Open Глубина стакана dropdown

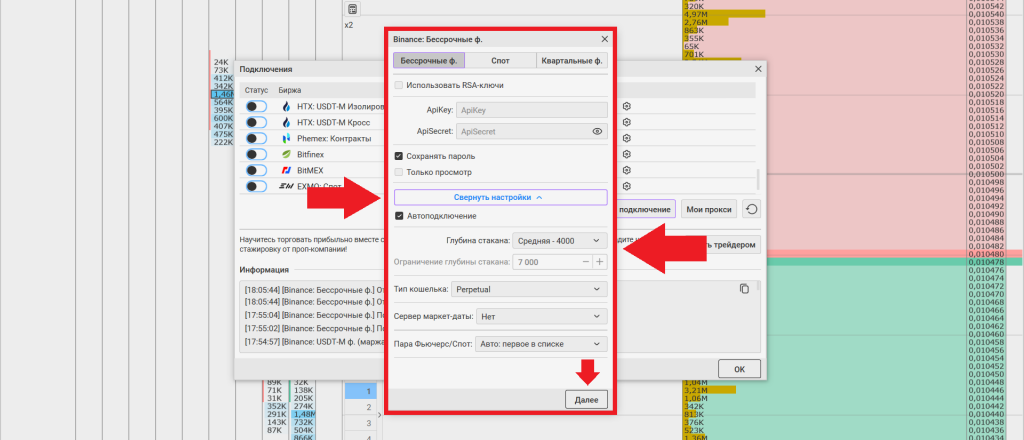click(x=560, y=241)
